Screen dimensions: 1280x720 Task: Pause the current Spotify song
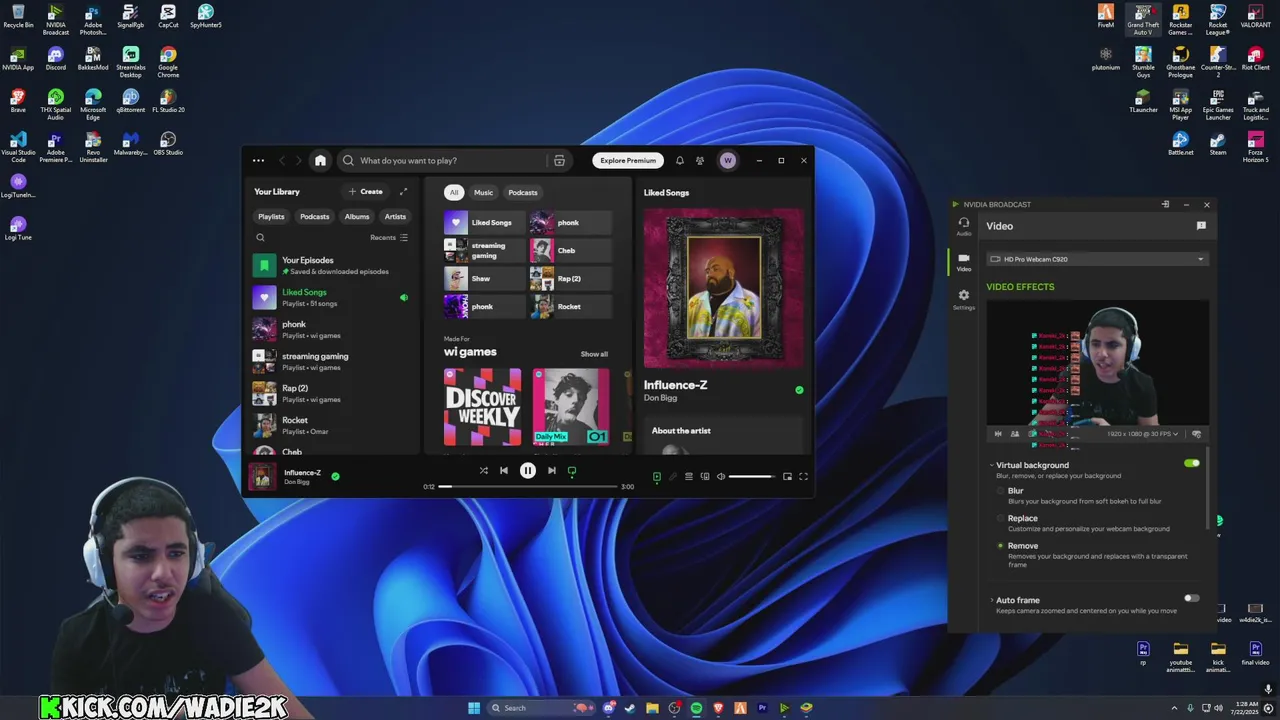pos(528,470)
